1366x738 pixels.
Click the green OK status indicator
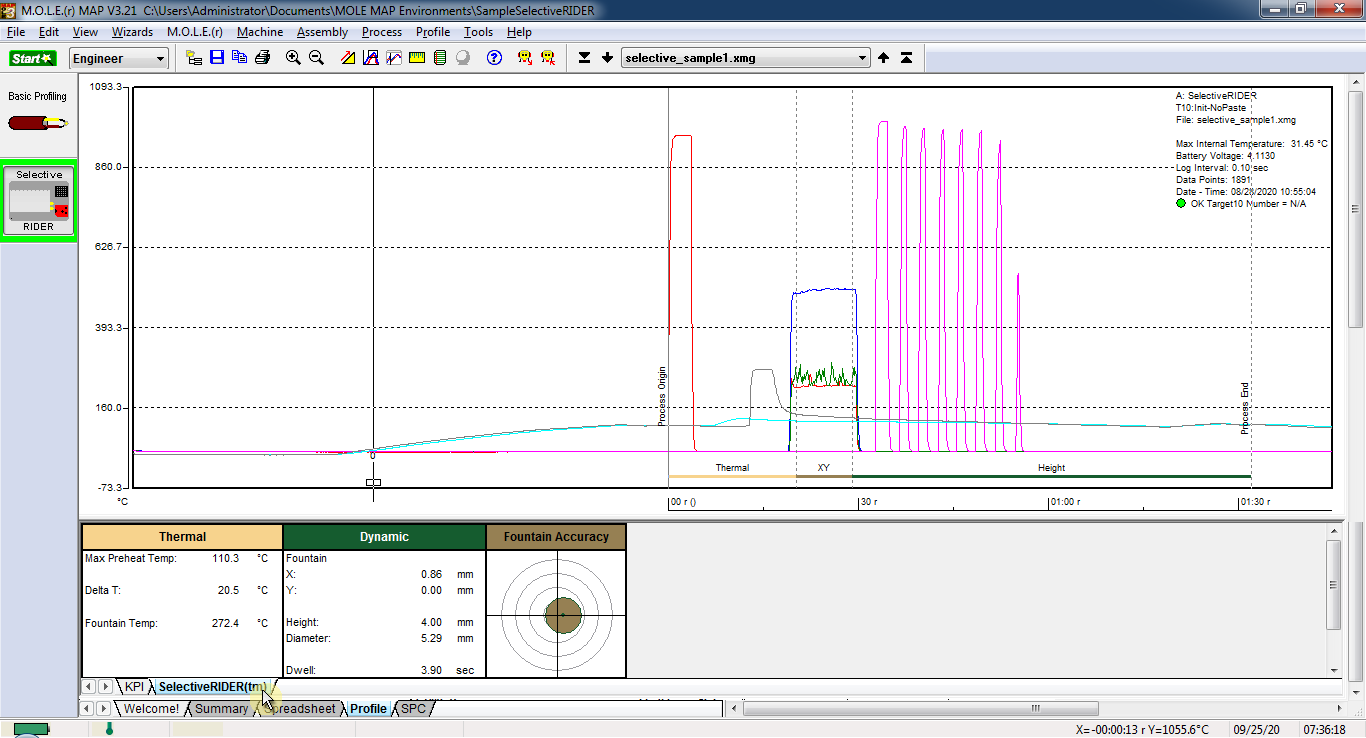click(x=1181, y=204)
